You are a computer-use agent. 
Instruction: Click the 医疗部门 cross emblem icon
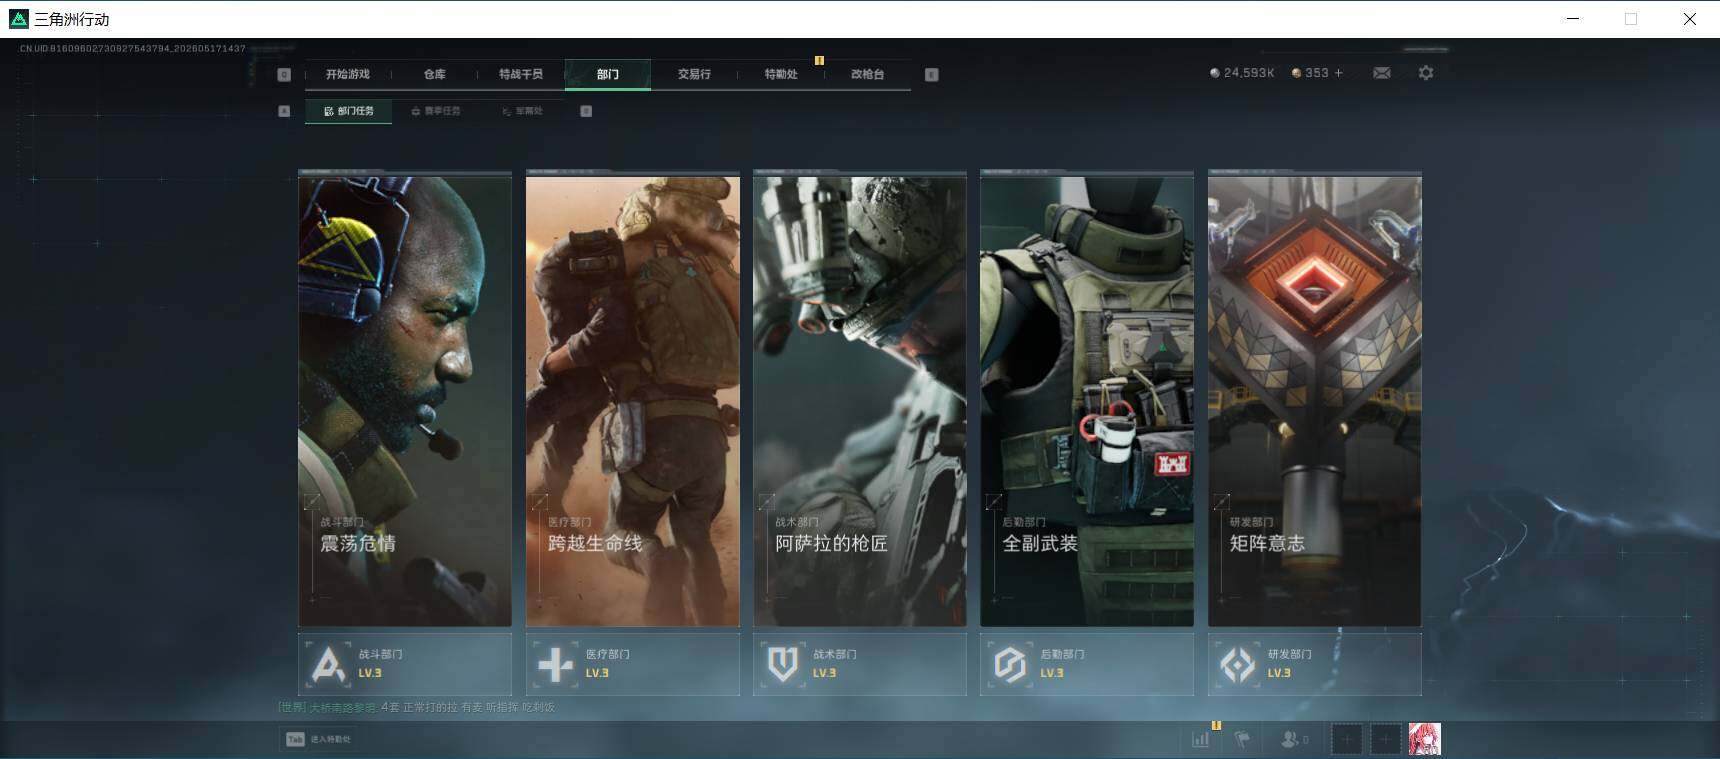point(555,664)
